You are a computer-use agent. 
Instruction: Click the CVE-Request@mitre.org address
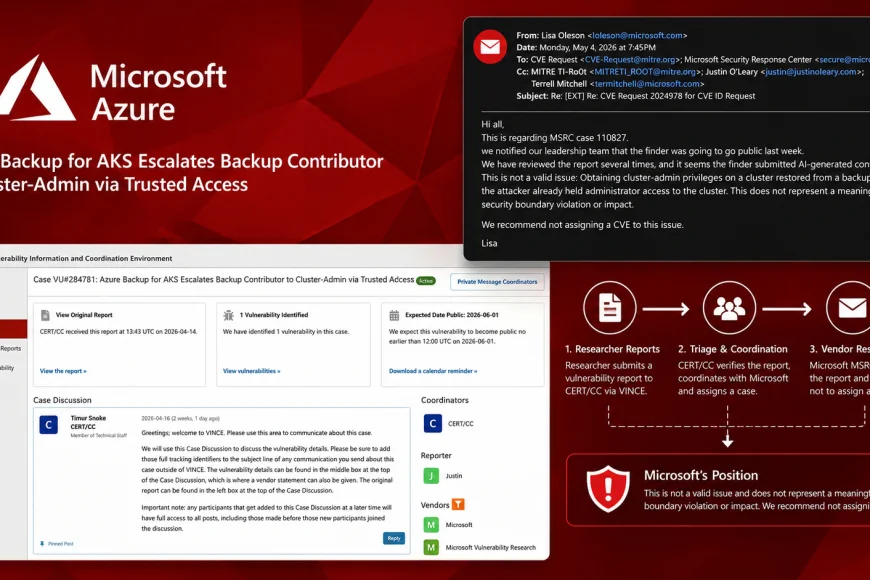(x=630, y=59)
